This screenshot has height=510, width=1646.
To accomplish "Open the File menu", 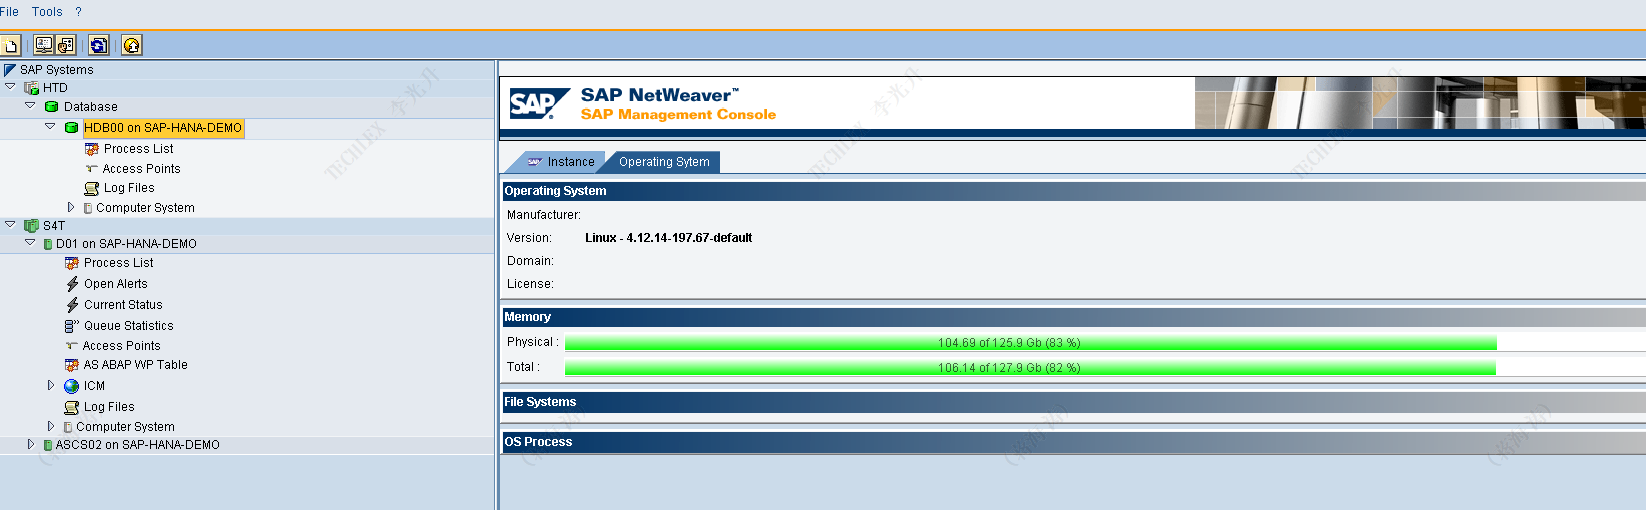I will click(9, 12).
